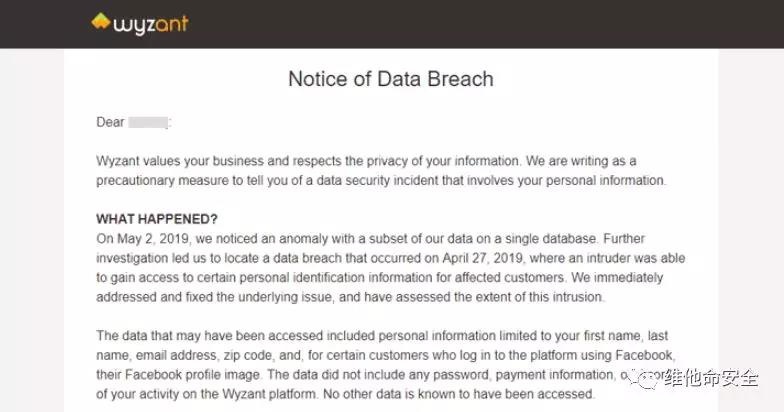
Task: Click the yellow Wyzant logo icon
Action: (x=102, y=21)
